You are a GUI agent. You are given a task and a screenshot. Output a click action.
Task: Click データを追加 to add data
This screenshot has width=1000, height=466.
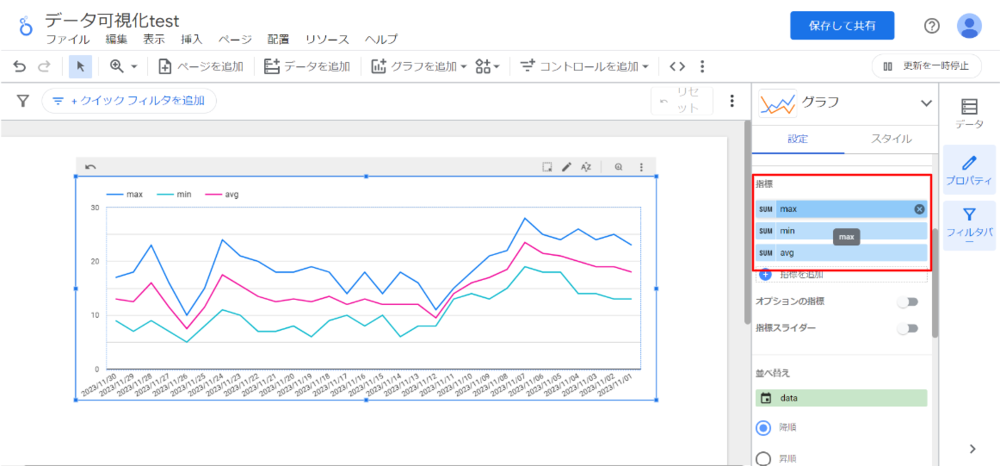click(307, 66)
